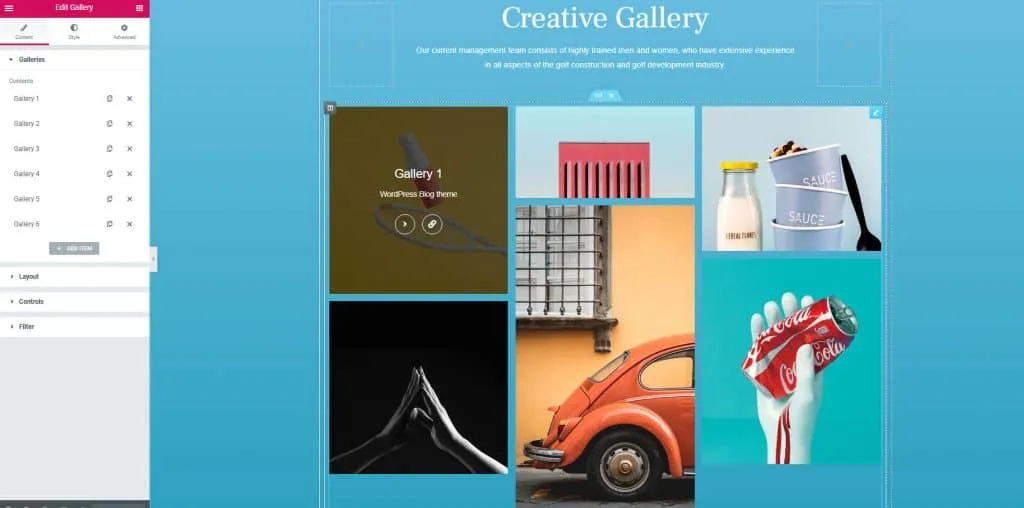The height and width of the screenshot is (508, 1024).
Task: Open the Gallery 3 item
Action: tap(26, 149)
